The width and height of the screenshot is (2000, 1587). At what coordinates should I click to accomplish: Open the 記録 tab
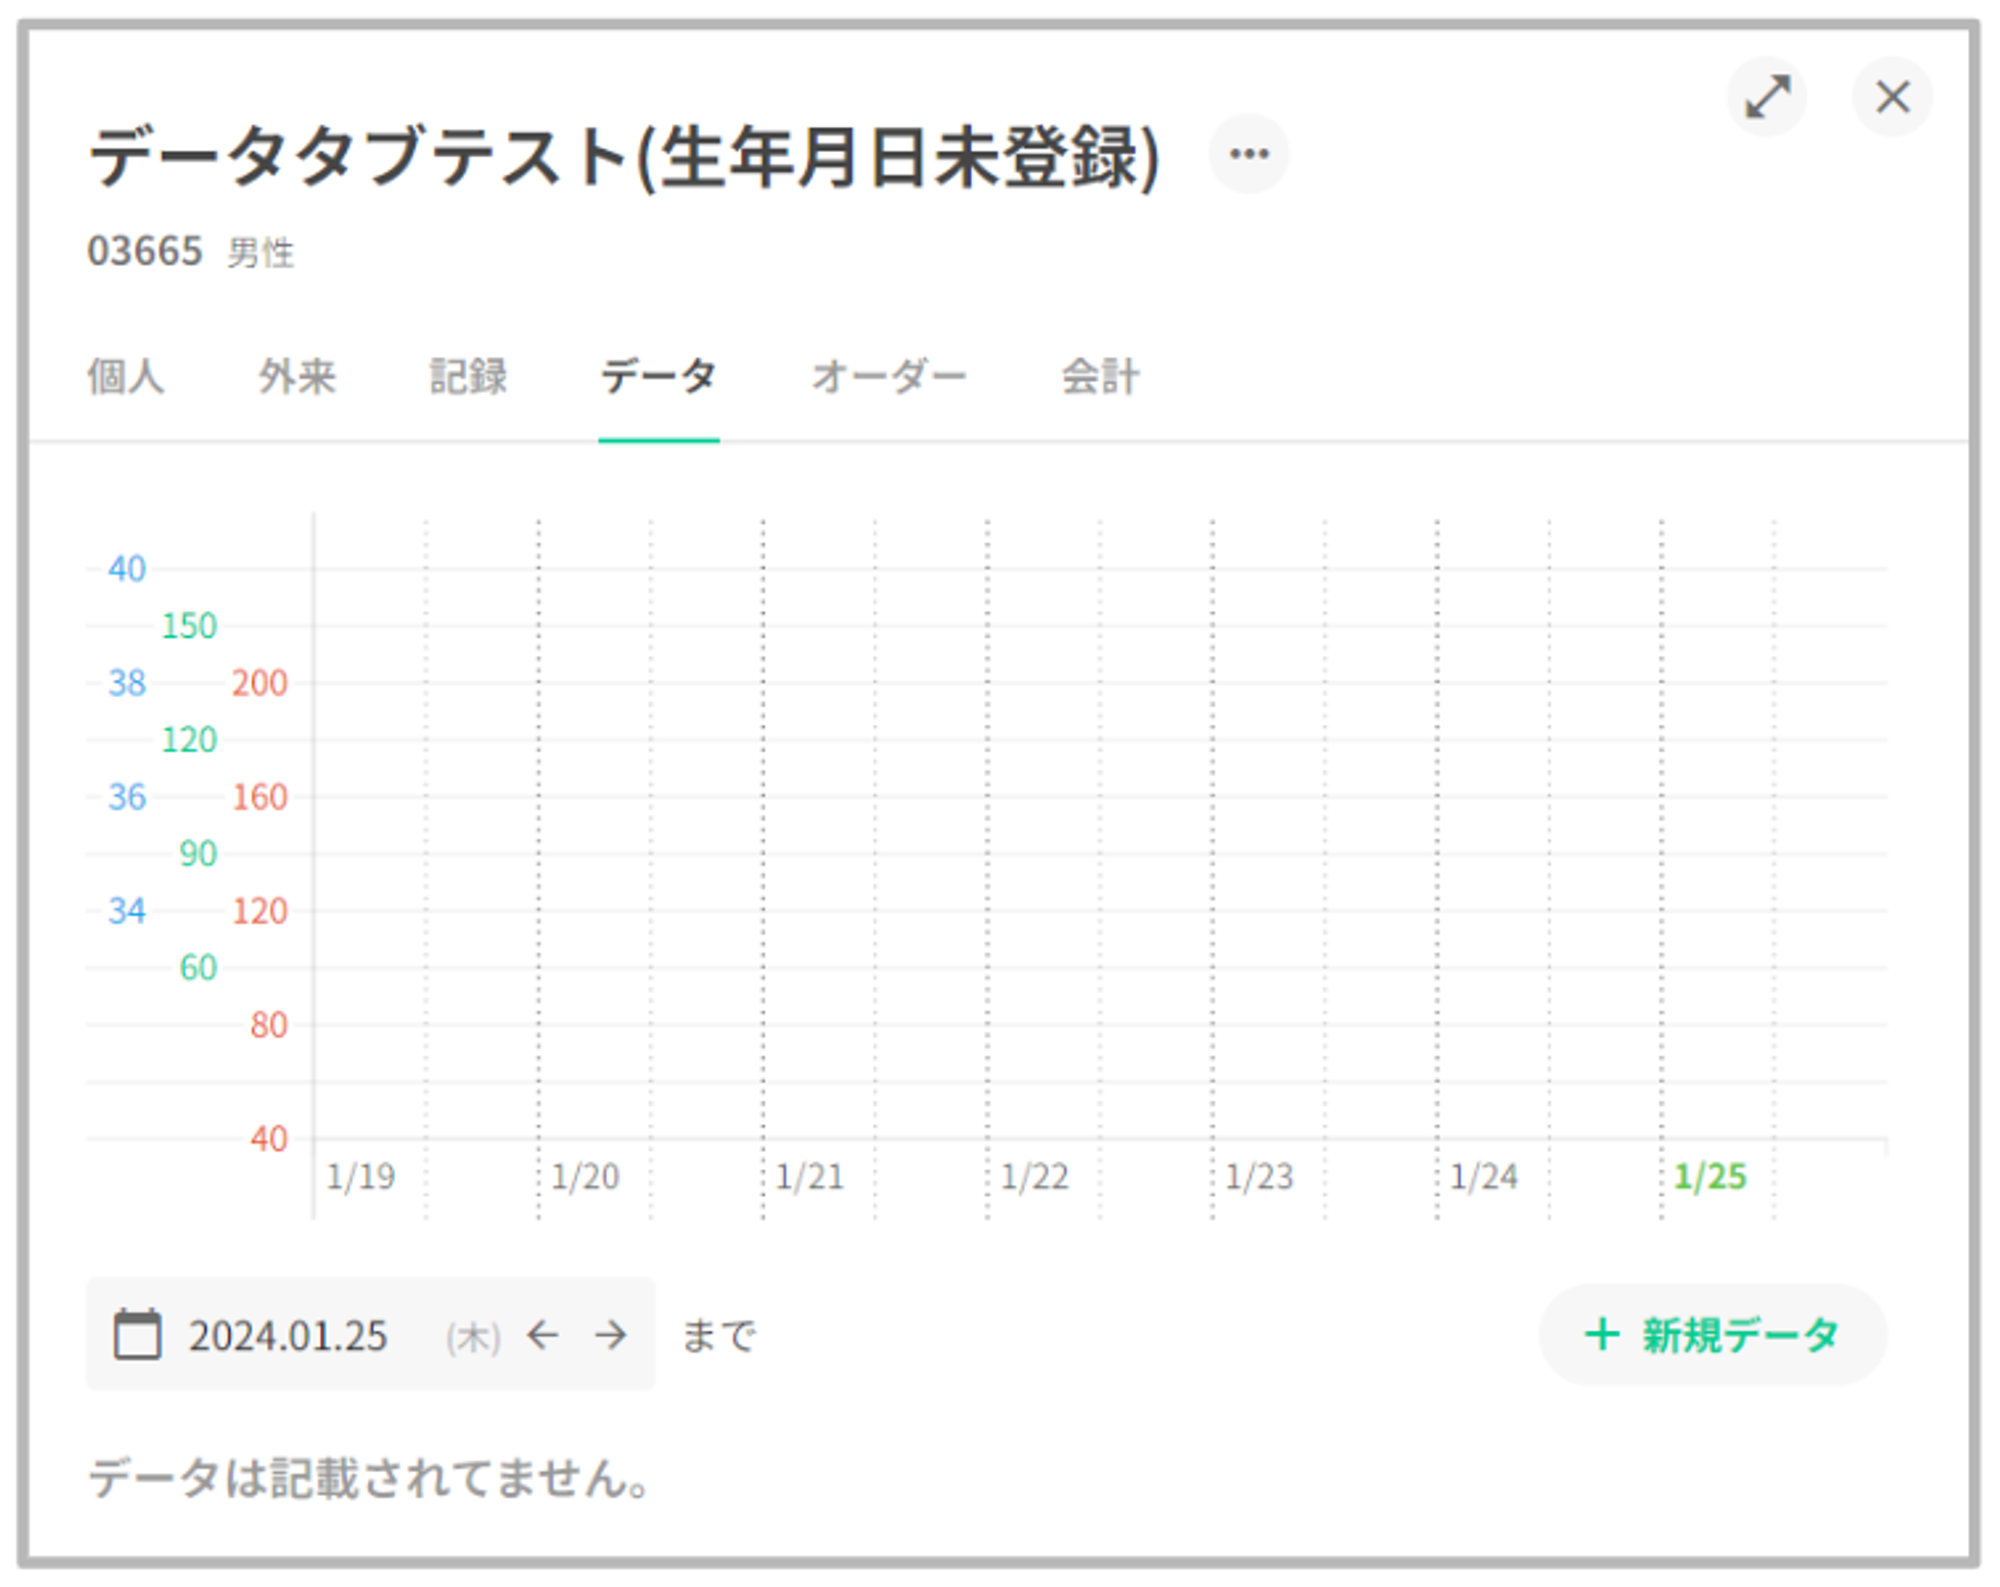[x=468, y=377]
